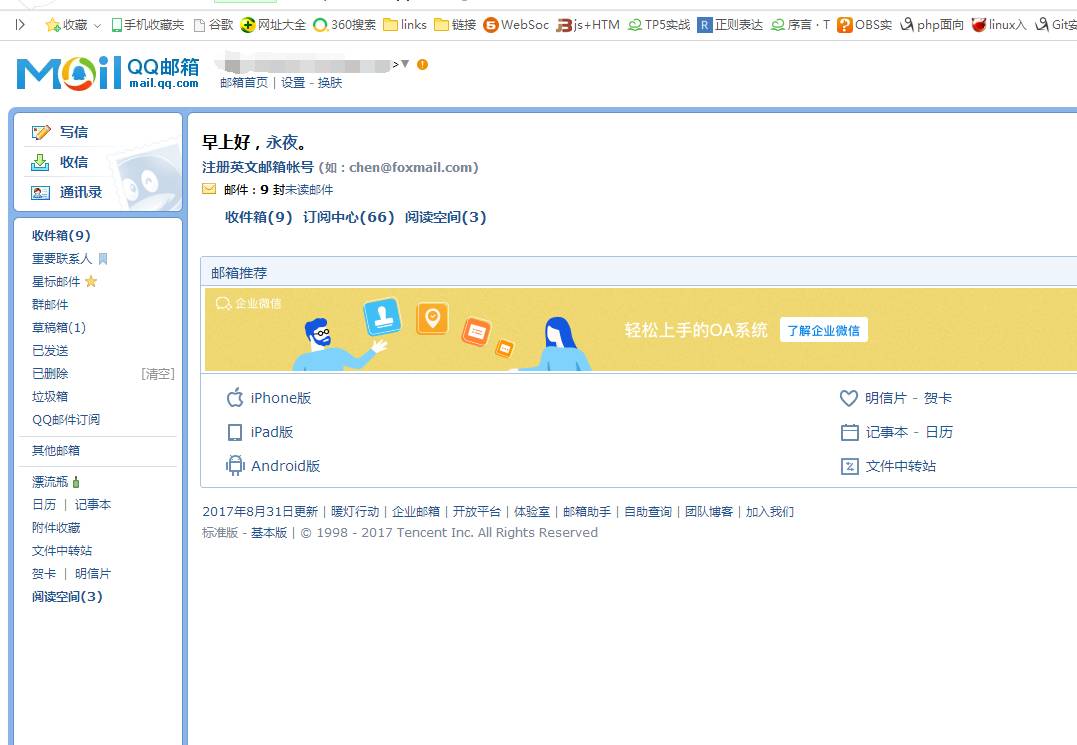Click 开放平台 footer link
Screen dimensions: 1077x745
click(477, 512)
